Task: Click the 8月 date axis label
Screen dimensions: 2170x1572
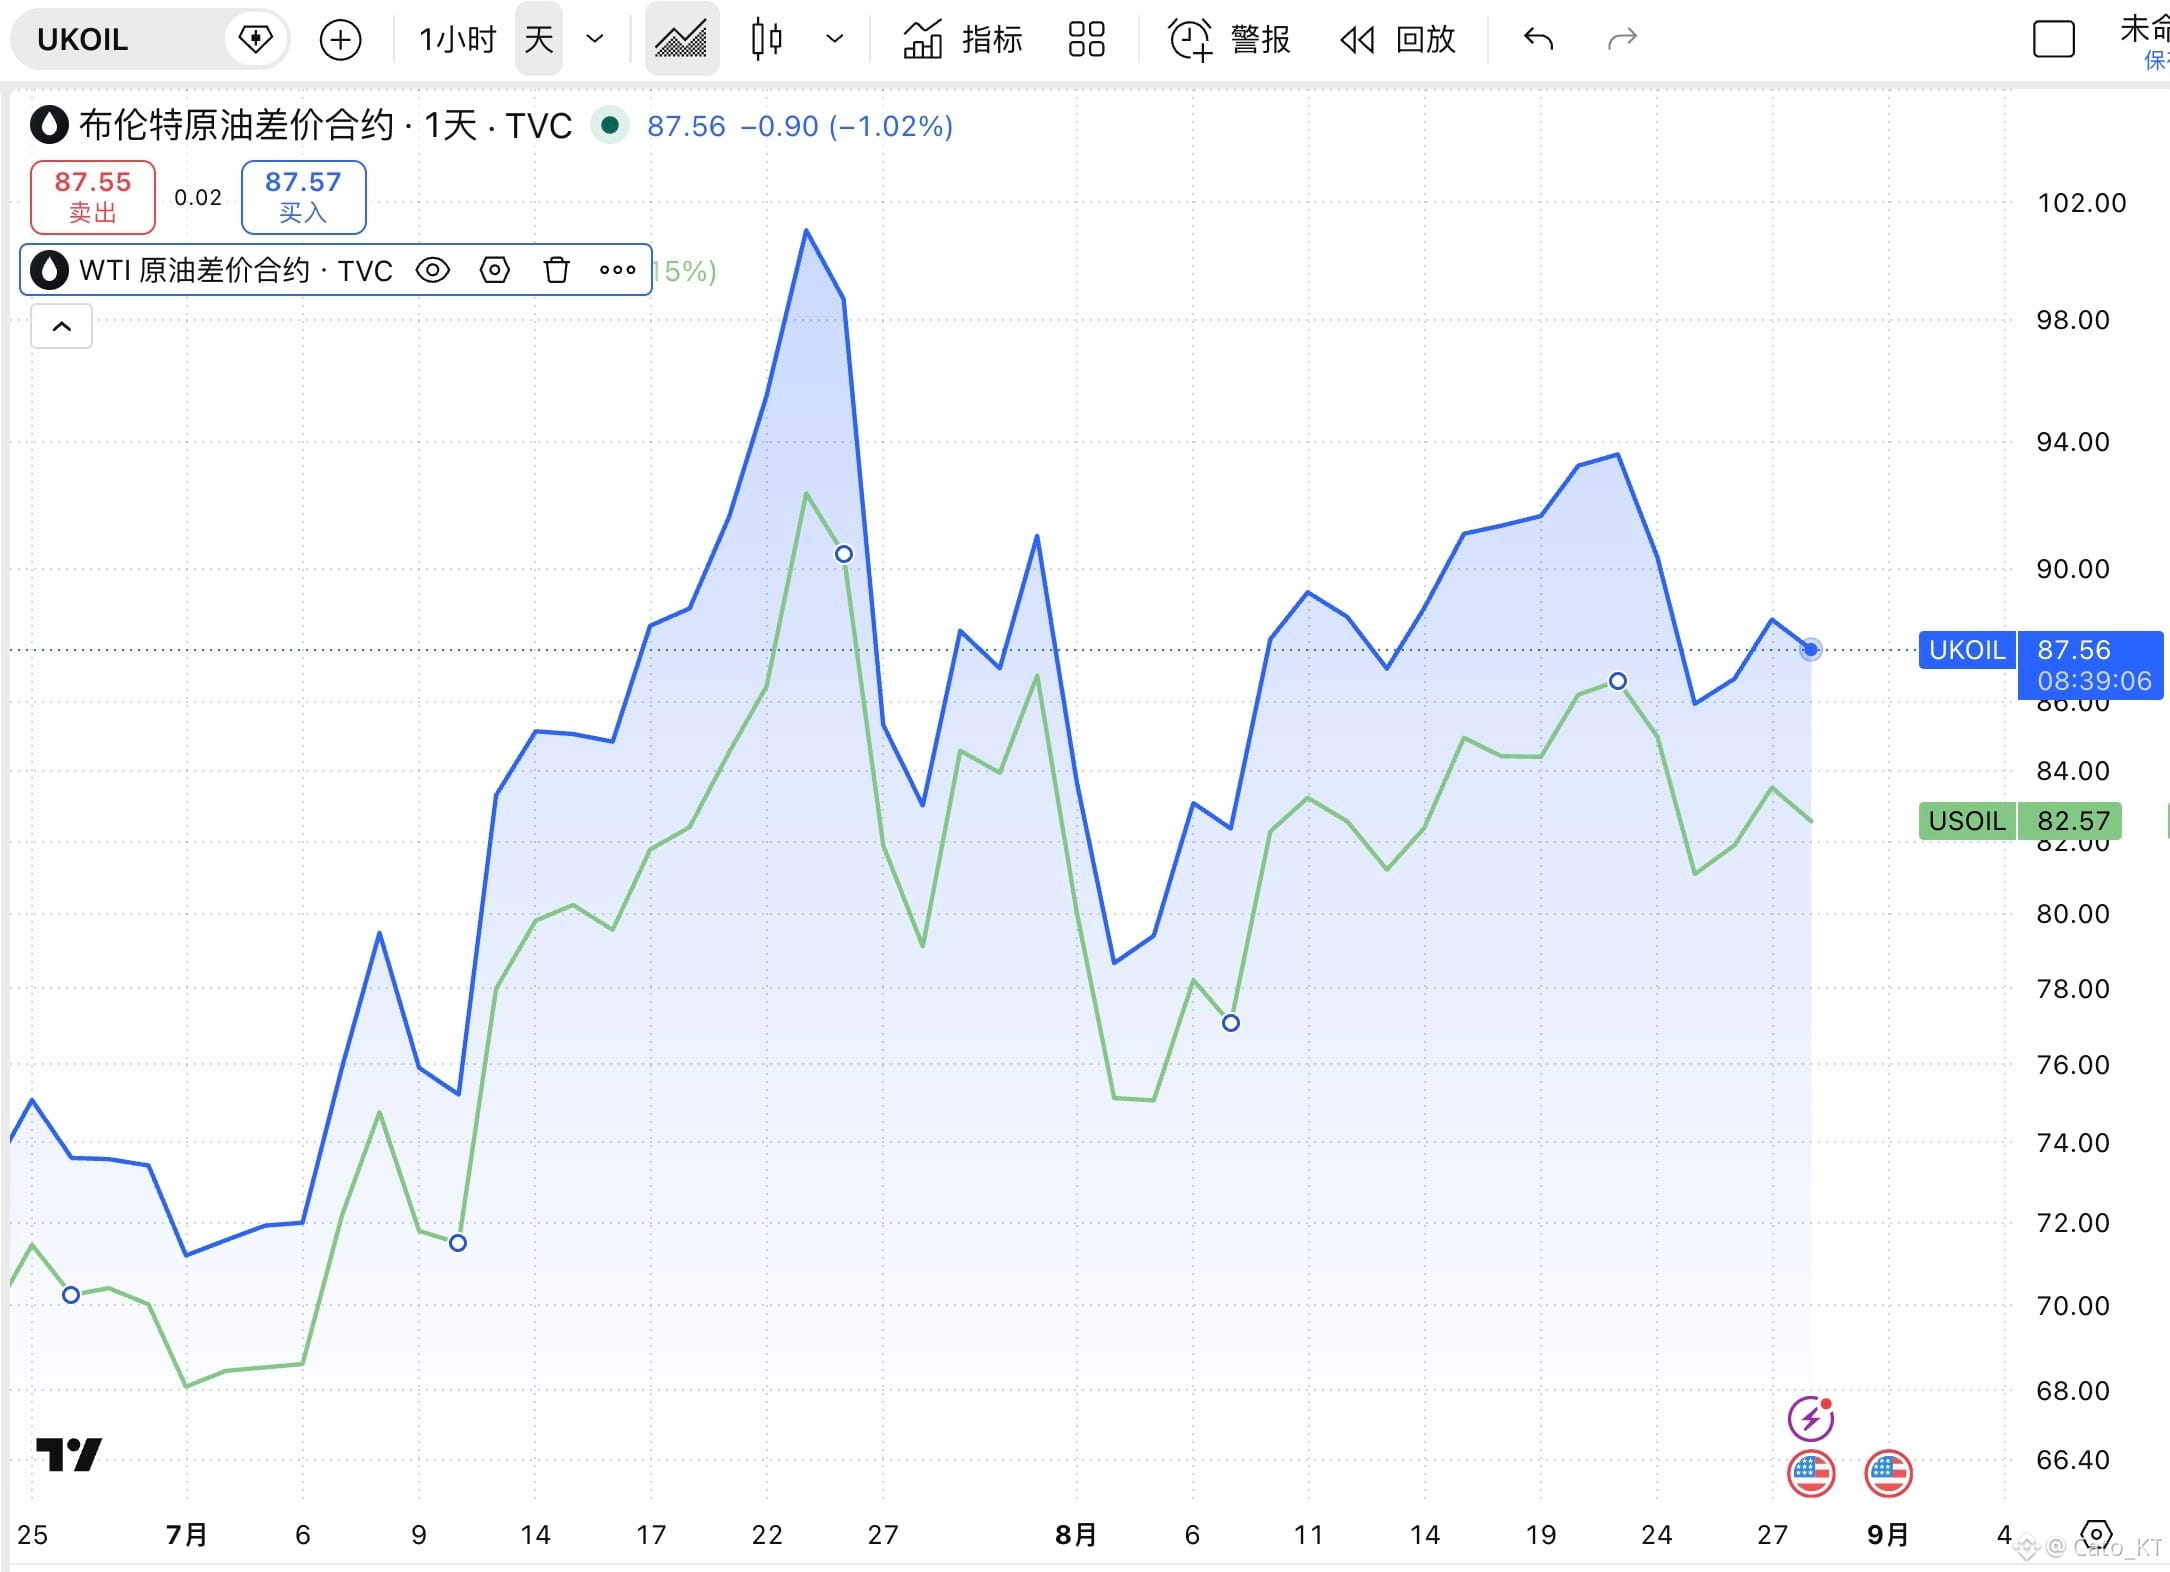Action: click(x=1076, y=1534)
